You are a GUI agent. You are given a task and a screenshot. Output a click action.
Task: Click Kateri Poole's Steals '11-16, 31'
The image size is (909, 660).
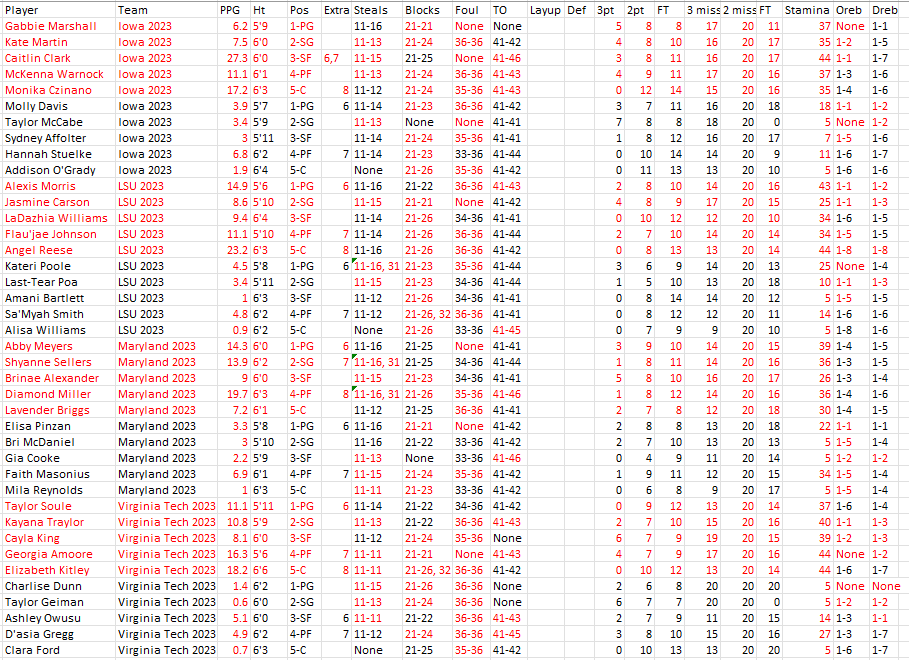(x=377, y=266)
